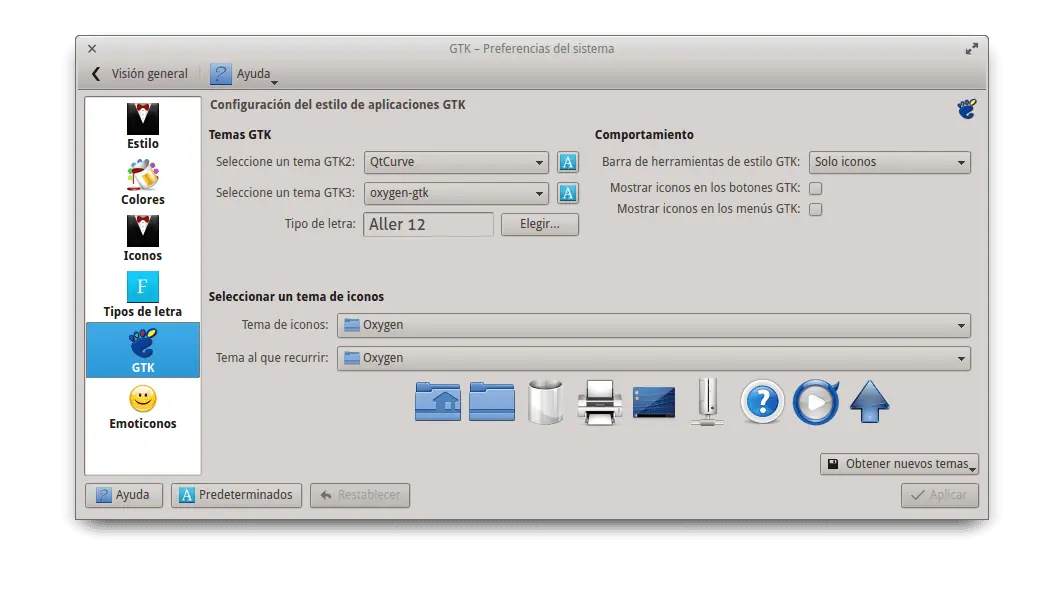The width and height of the screenshot is (1064, 605).
Task: Click the blue up arrow preview icon
Action: (869, 402)
